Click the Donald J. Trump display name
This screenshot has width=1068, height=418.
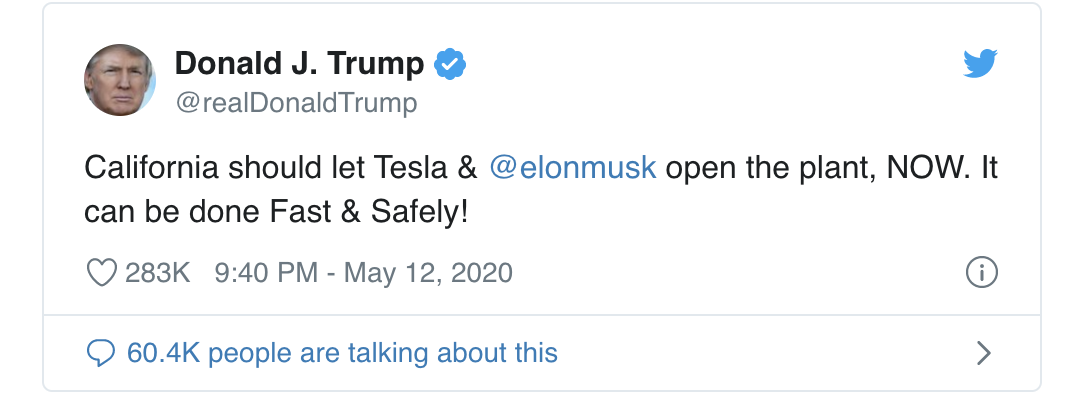(x=299, y=65)
